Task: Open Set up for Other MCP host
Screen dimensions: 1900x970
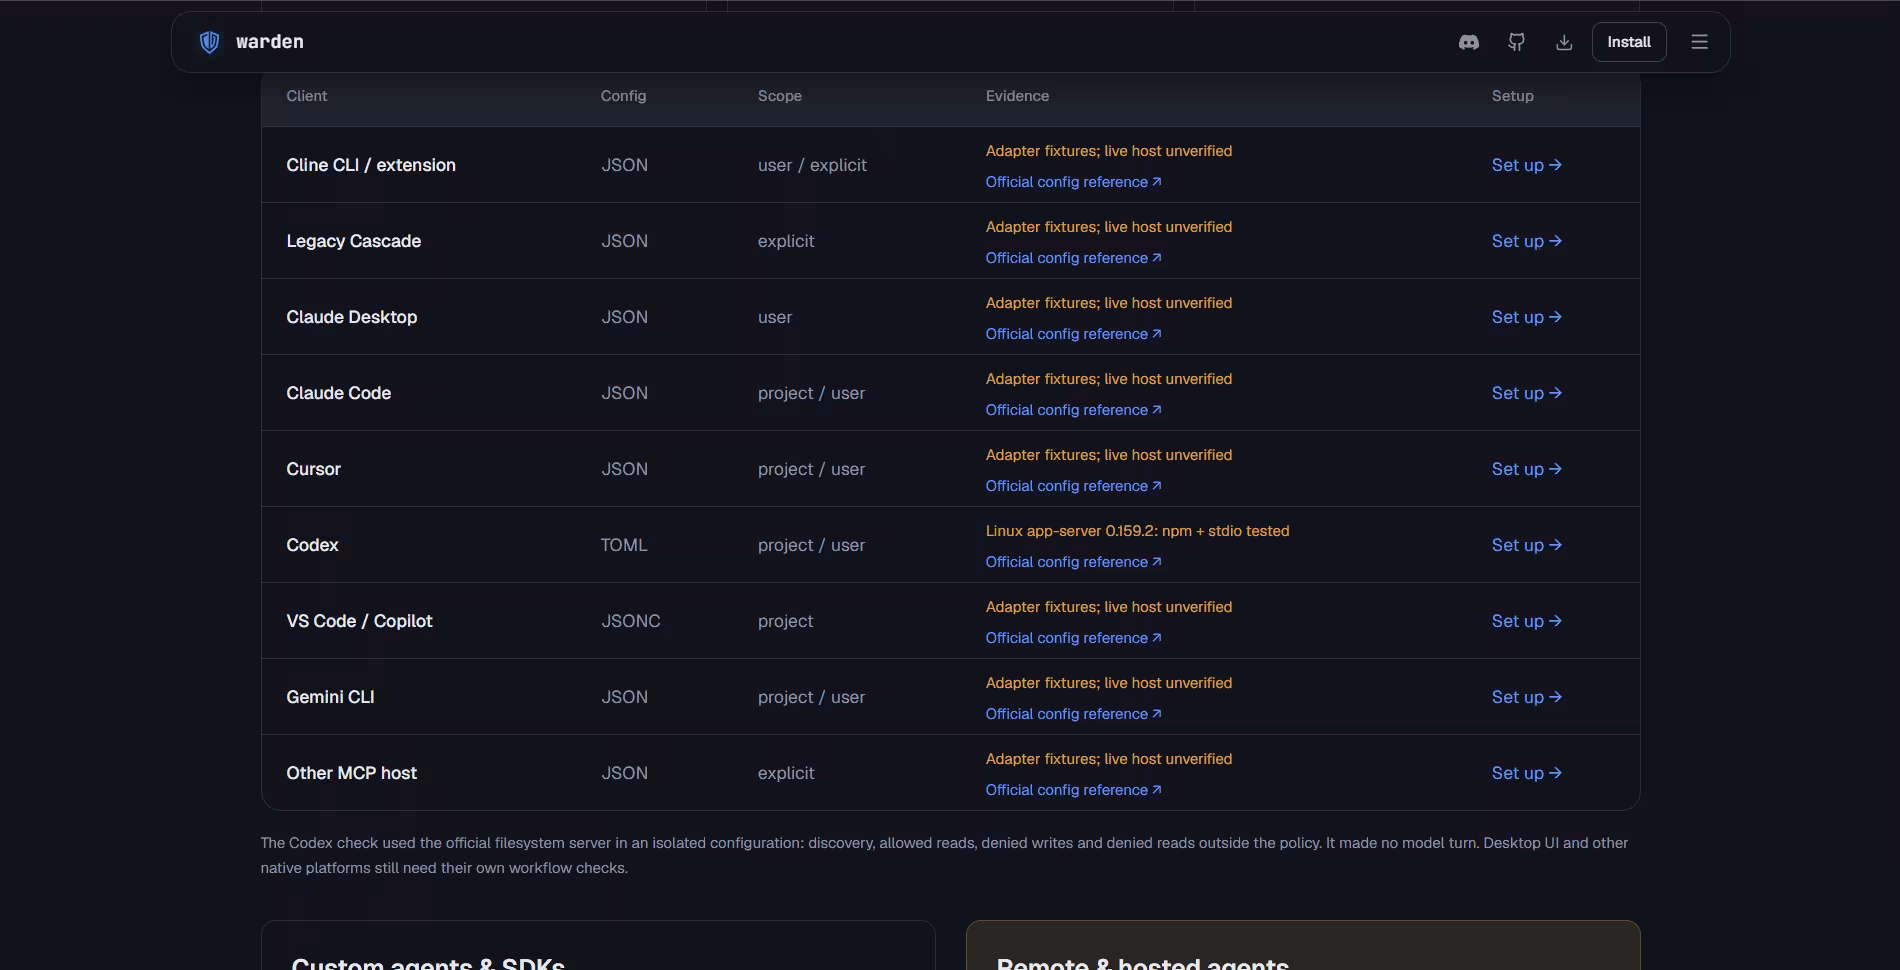Action: coord(1526,773)
